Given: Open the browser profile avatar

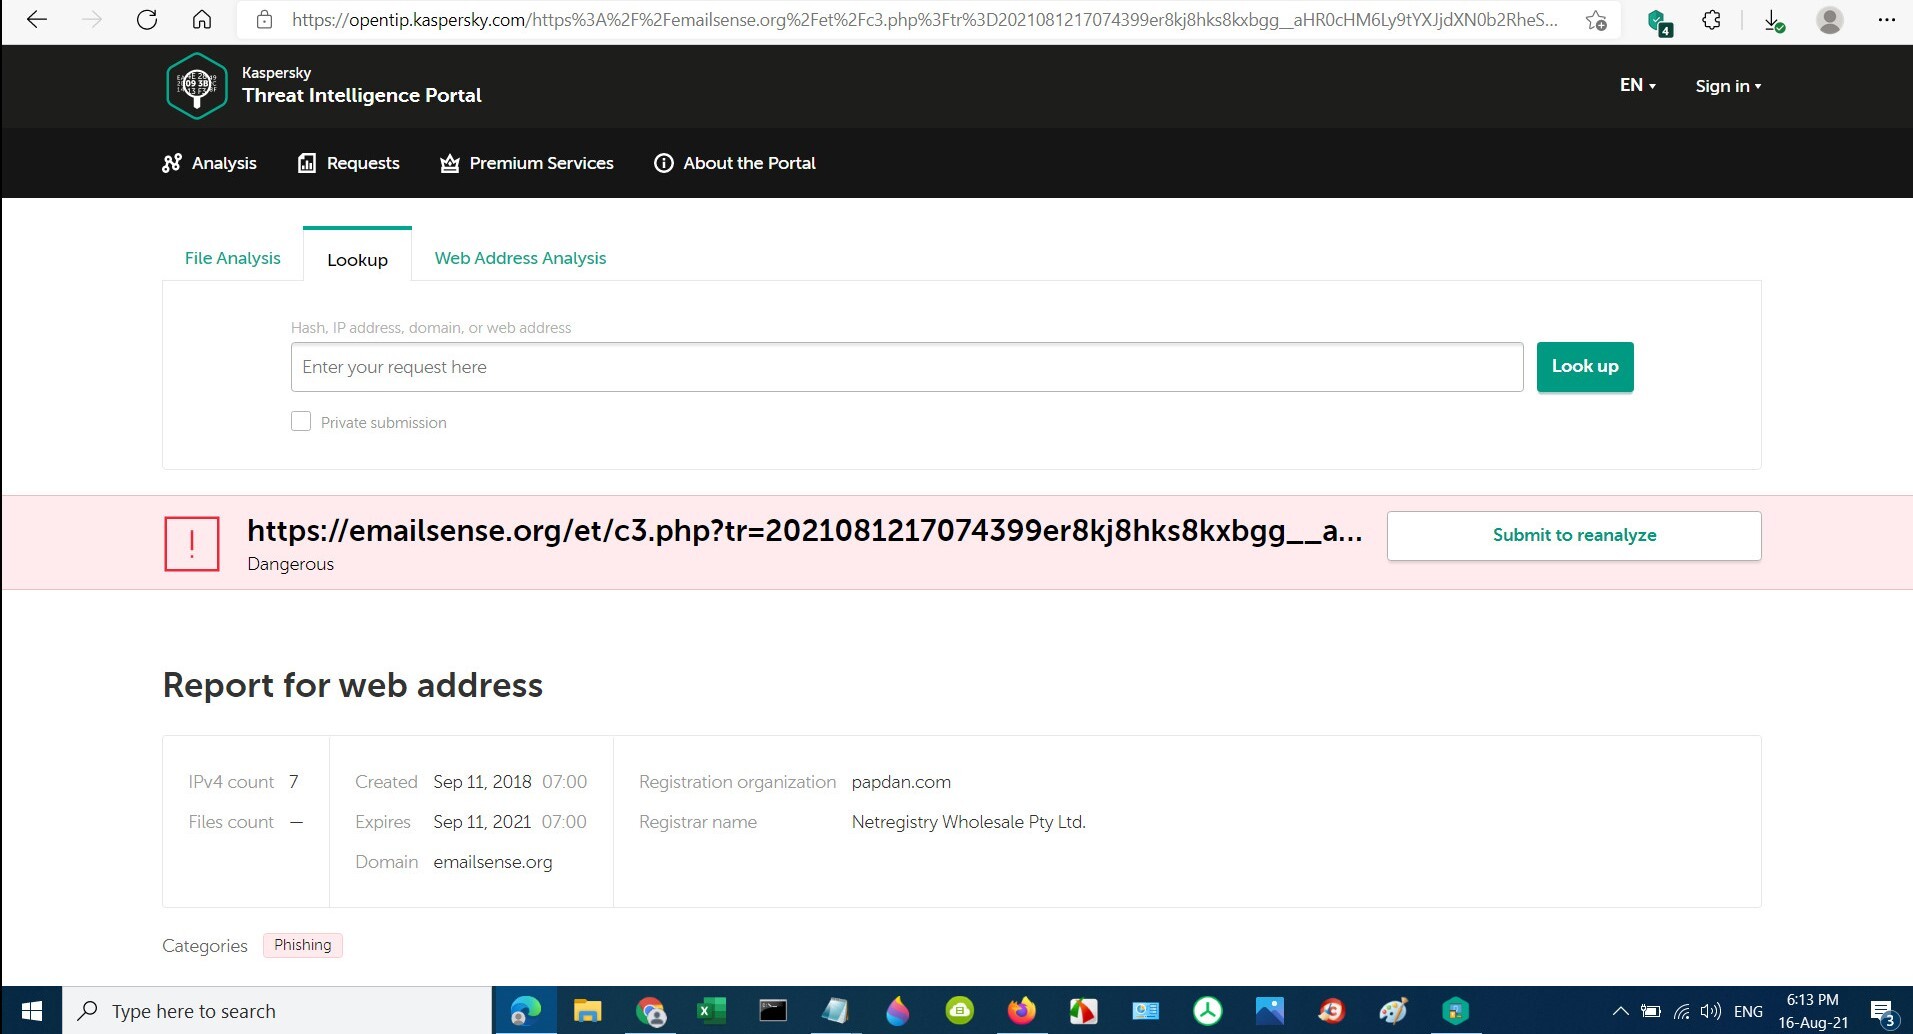Looking at the screenshot, I should 1830,20.
